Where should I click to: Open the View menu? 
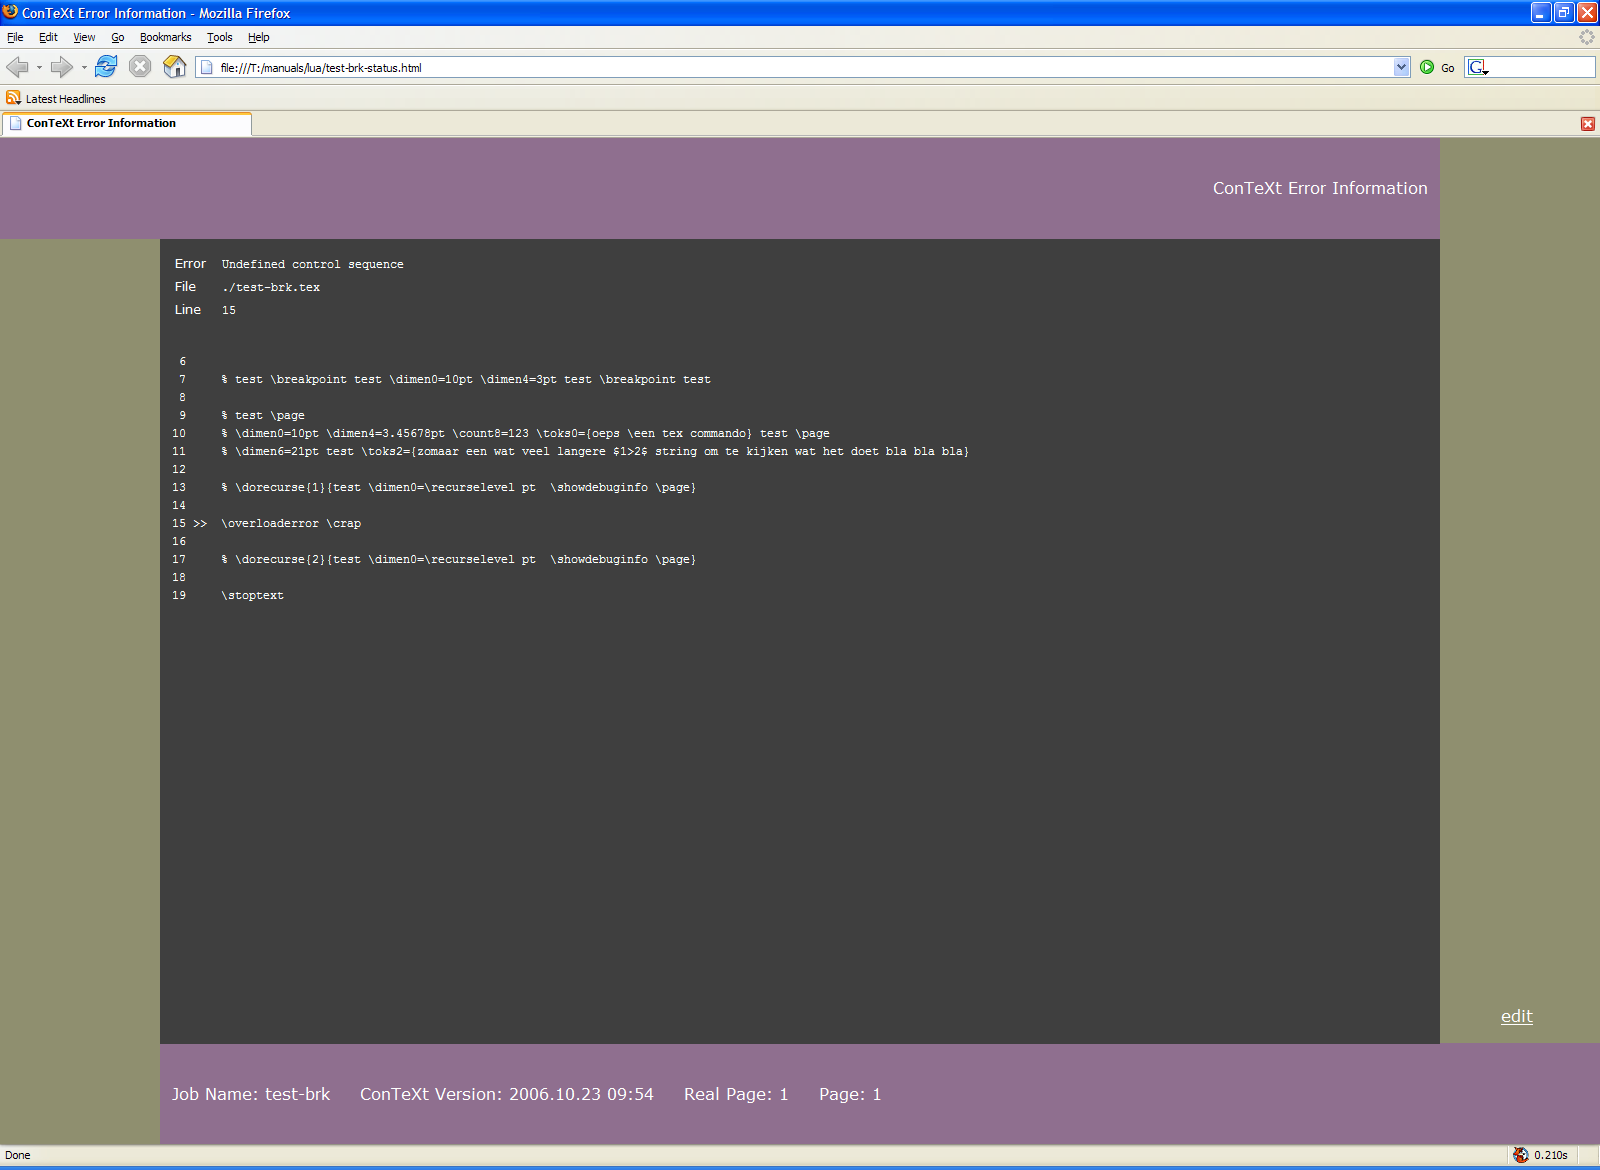pos(84,37)
